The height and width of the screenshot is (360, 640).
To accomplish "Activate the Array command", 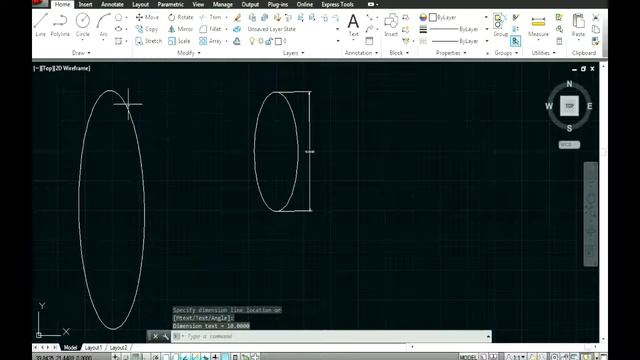I will [211, 41].
